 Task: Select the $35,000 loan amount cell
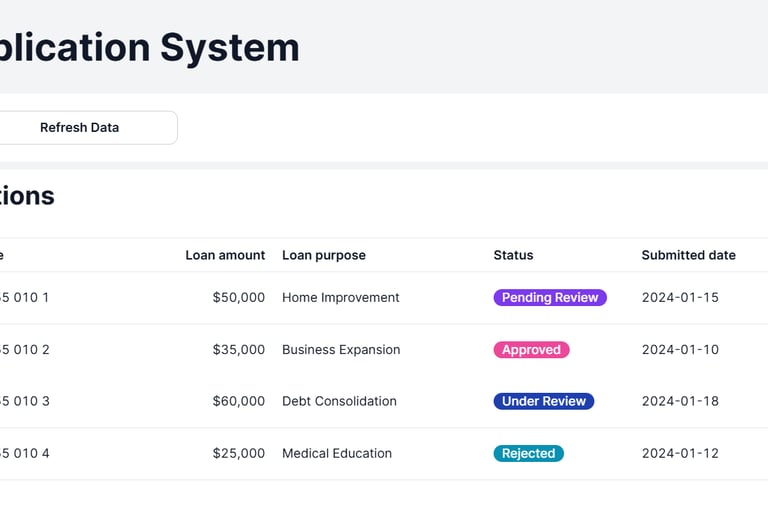coord(239,350)
